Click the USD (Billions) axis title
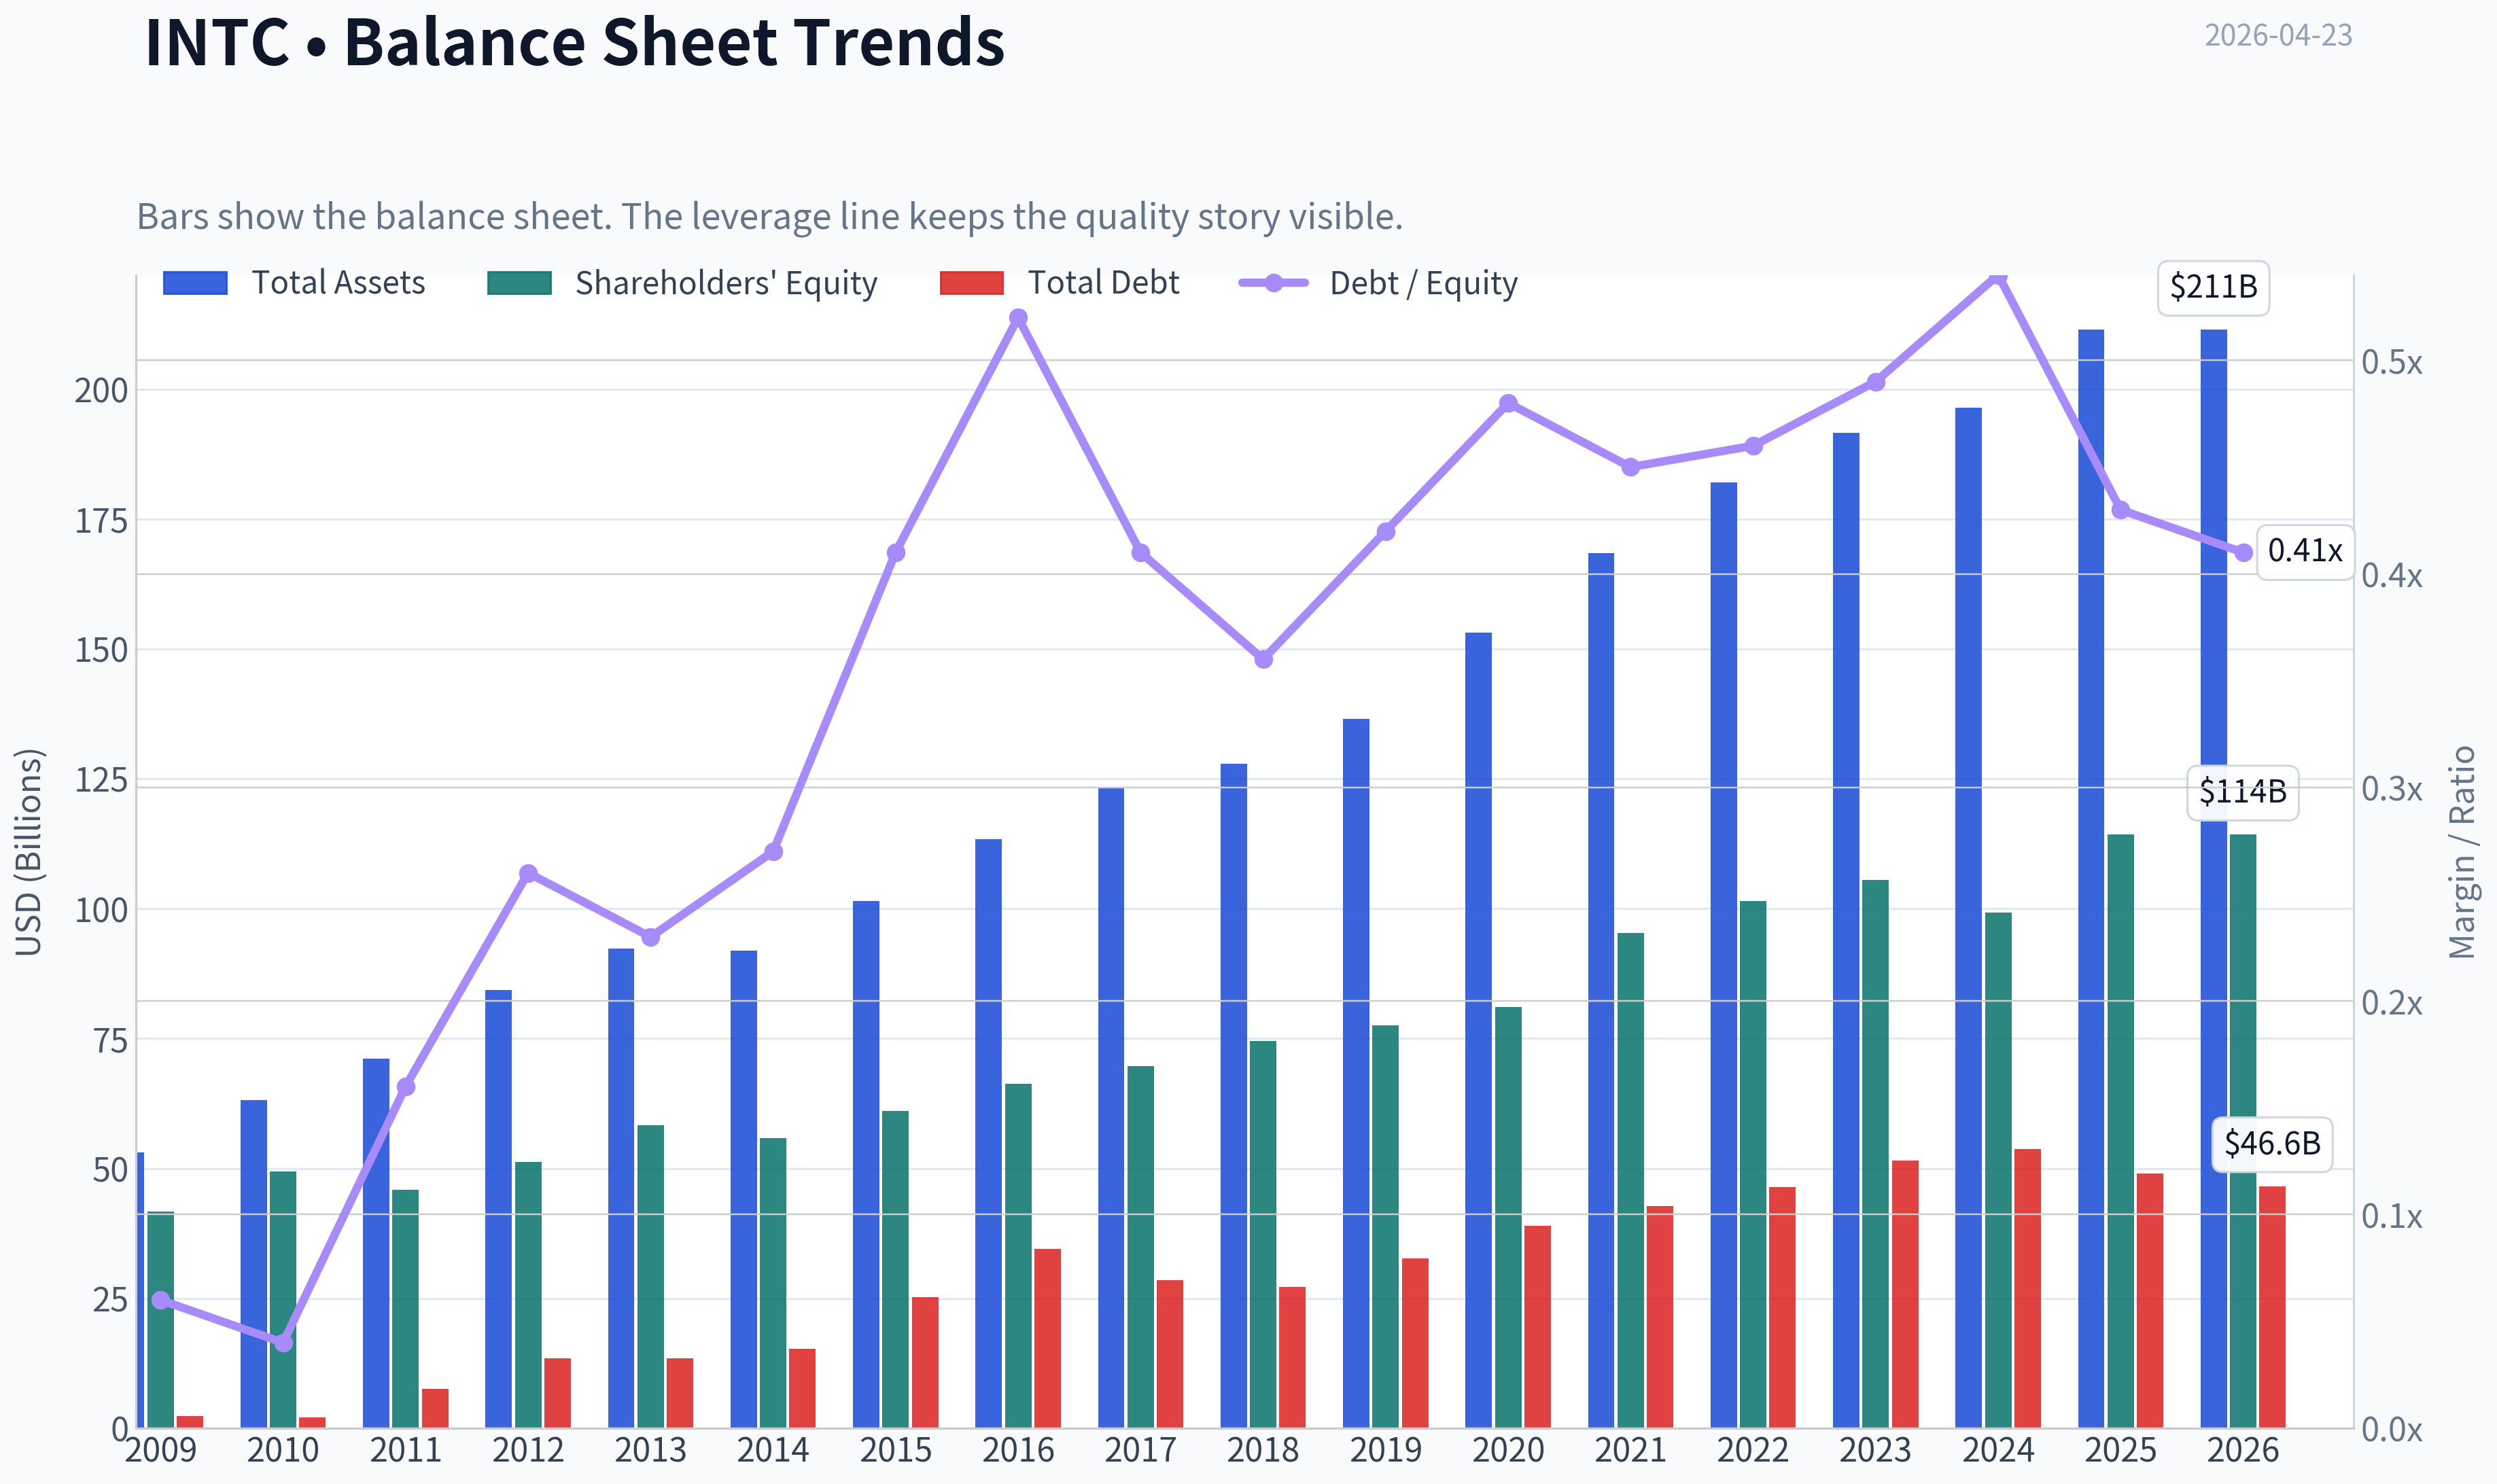Viewport: 2497px width, 1484px height. click(x=29, y=852)
